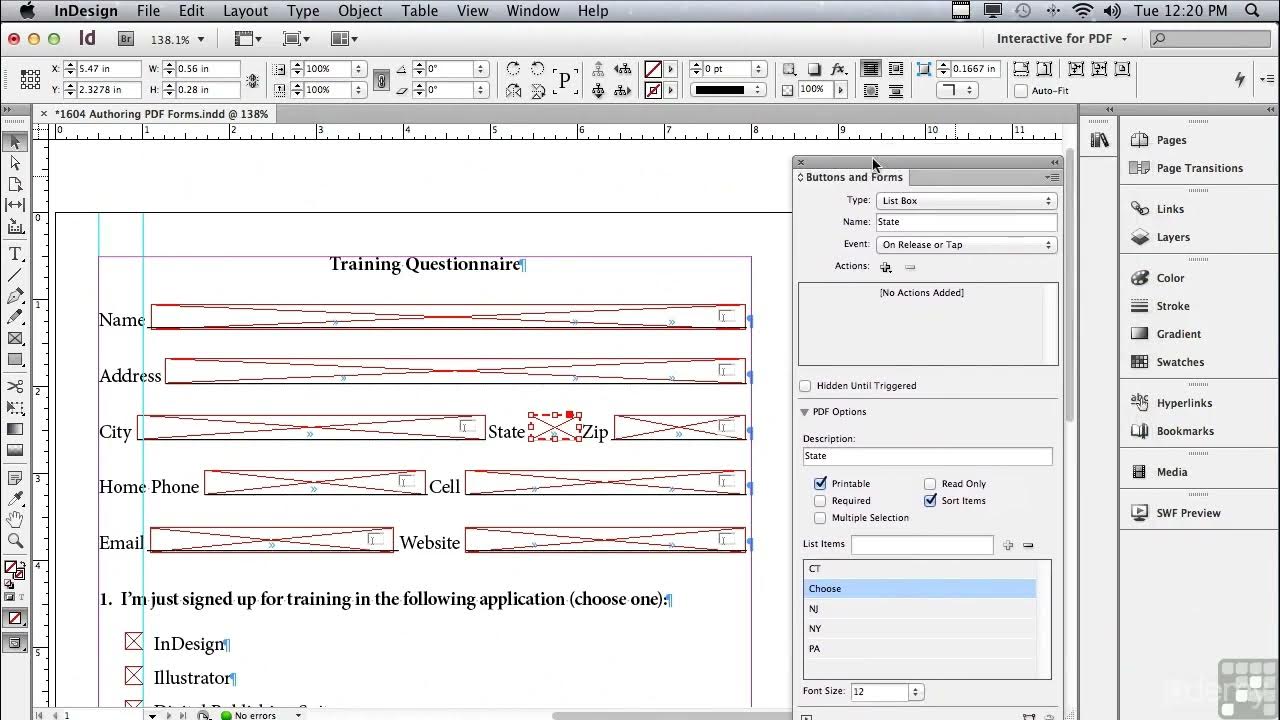Image resolution: width=1280 pixels, height=720 pixels.
Task: Uncheck the Sort Items checkbox
Action: tap(930, 500)
